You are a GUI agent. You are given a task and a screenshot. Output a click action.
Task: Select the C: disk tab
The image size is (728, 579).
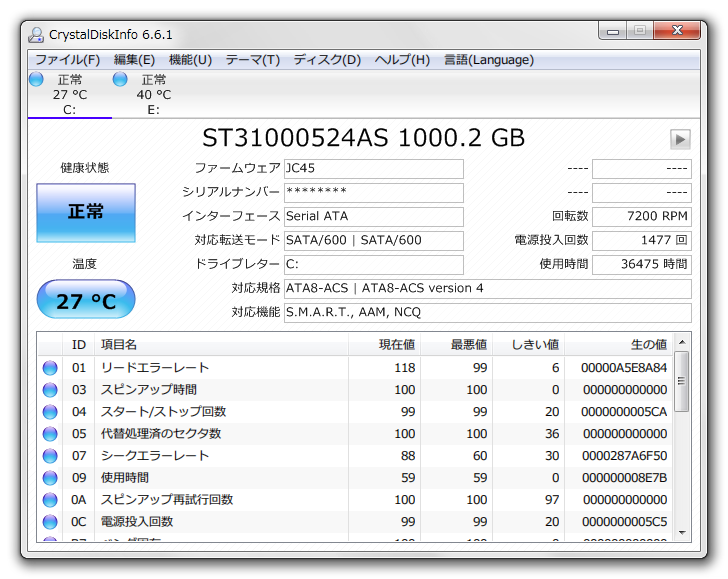tap(70, 94)
